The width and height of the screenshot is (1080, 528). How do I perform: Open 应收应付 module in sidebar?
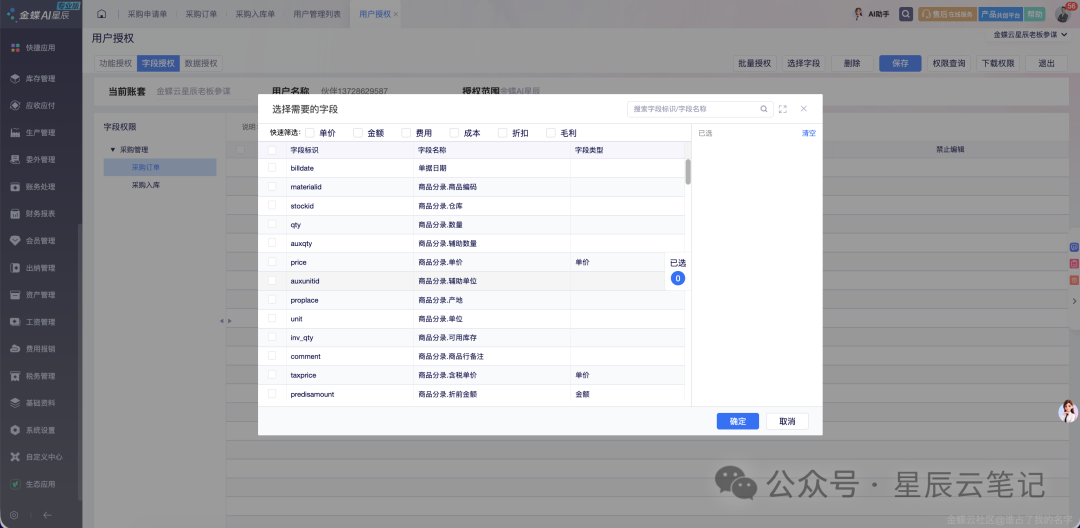tap(33, 105)
